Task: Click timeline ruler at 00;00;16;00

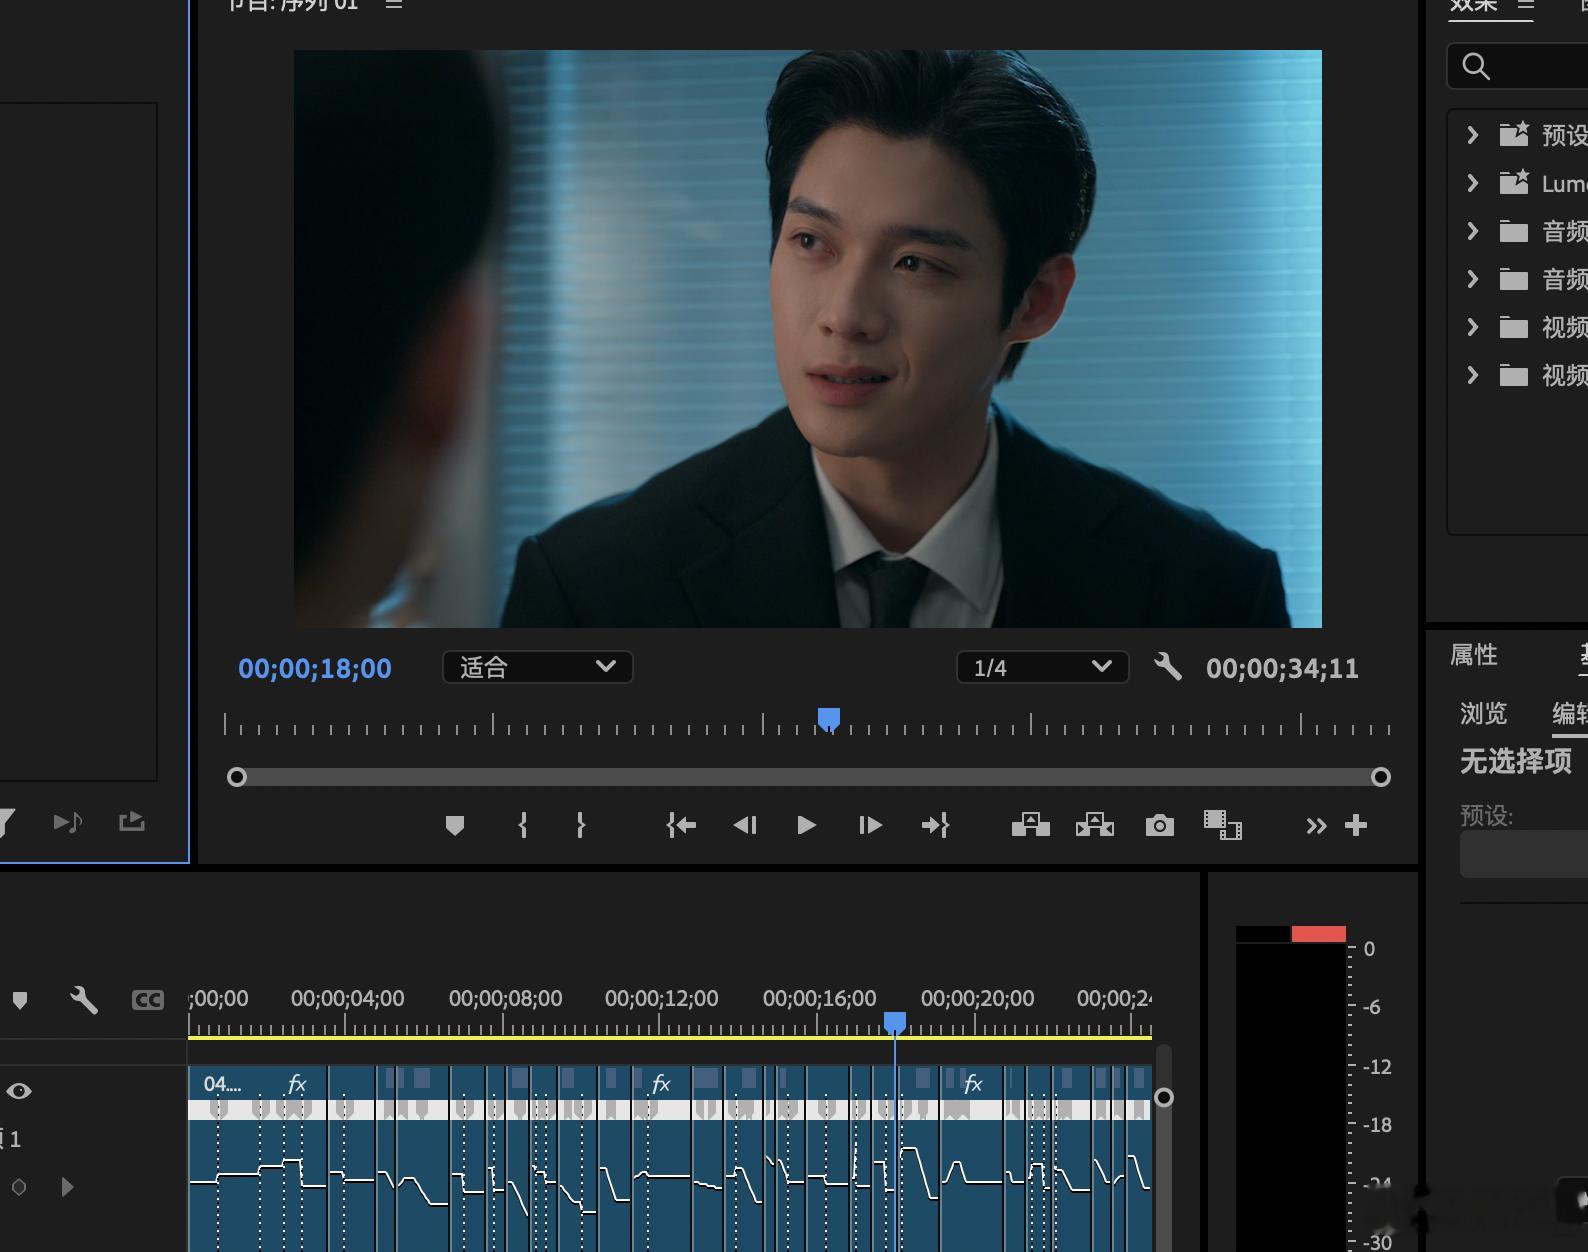Action: [x=819, y=998]
